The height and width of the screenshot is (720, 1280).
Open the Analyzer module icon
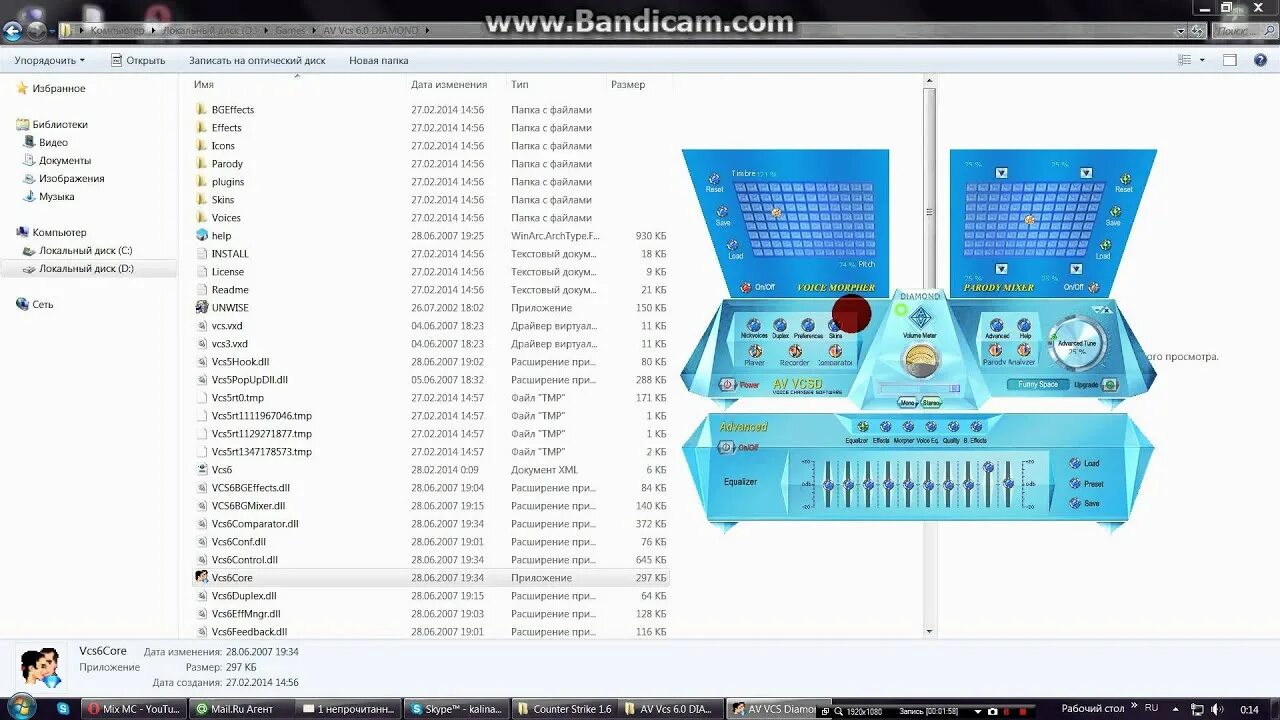pyautogui.click(x=1024, y=351)
